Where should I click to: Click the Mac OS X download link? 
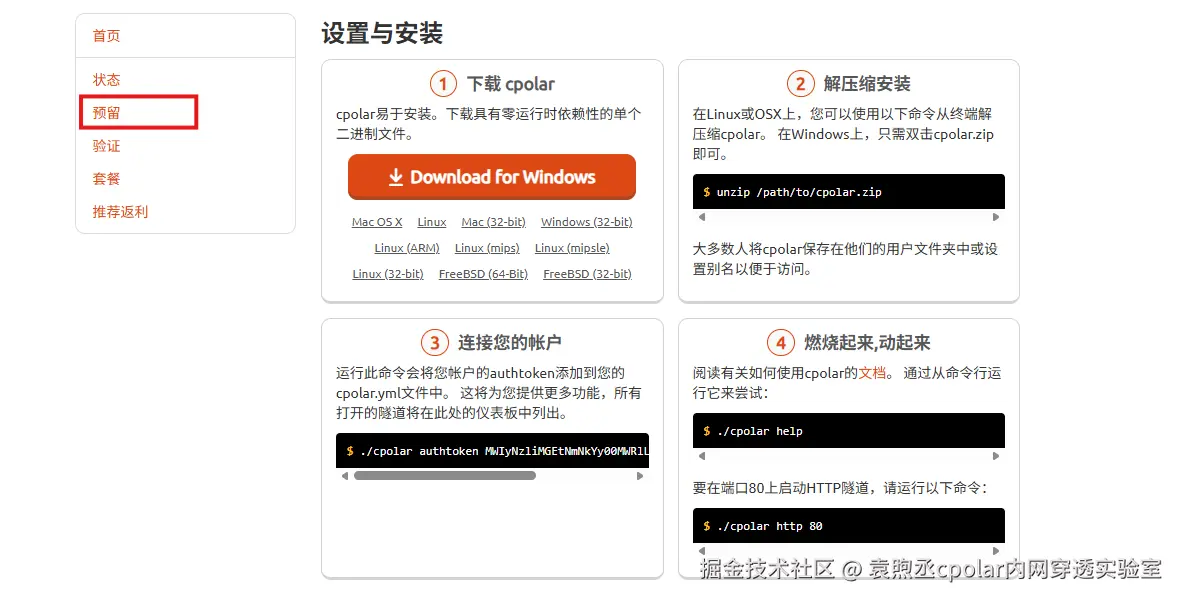[377, 222]
